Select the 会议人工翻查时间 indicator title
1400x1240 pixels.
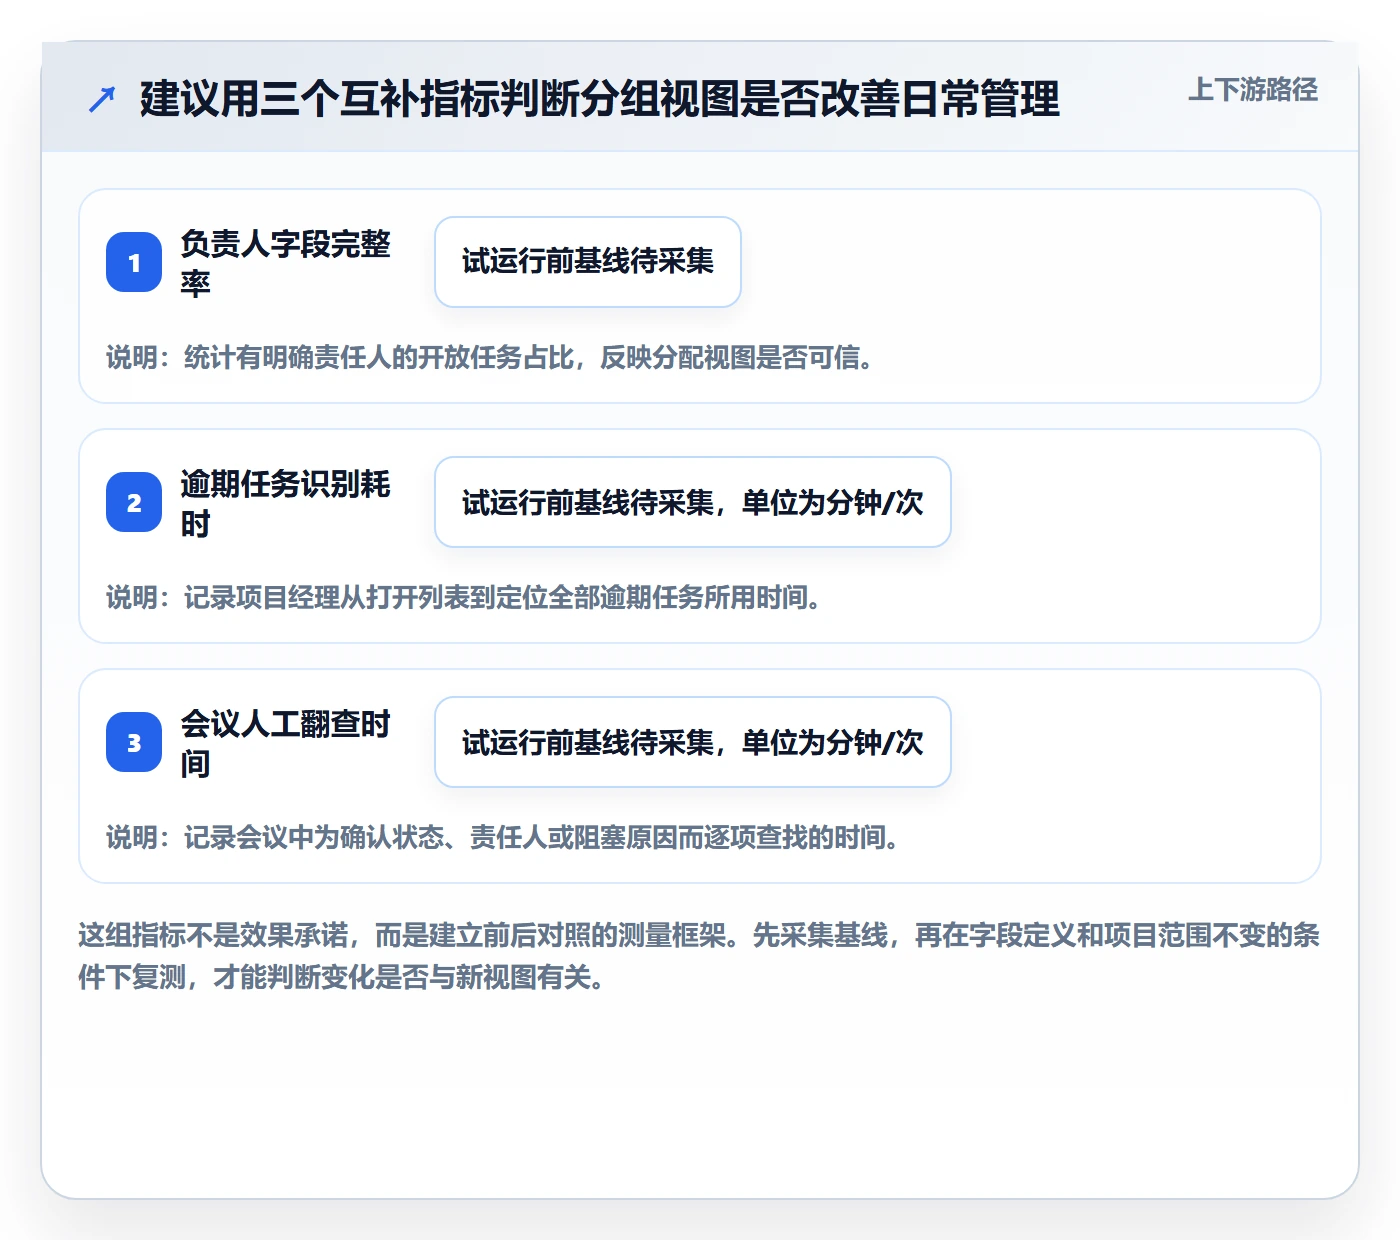tap(286, 743)
